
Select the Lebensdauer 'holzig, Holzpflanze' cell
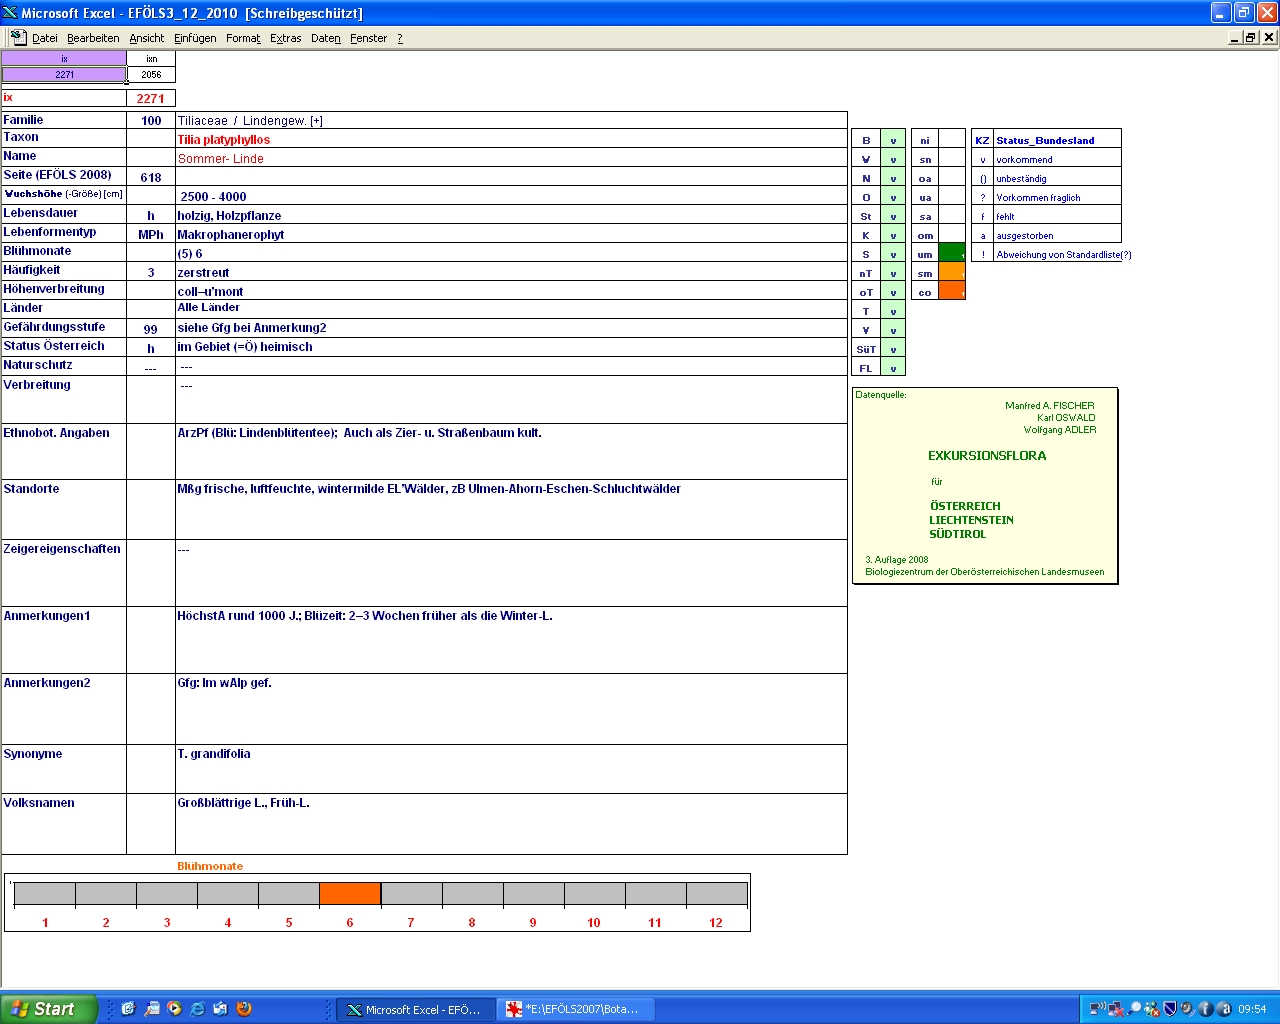pos(511,215)
